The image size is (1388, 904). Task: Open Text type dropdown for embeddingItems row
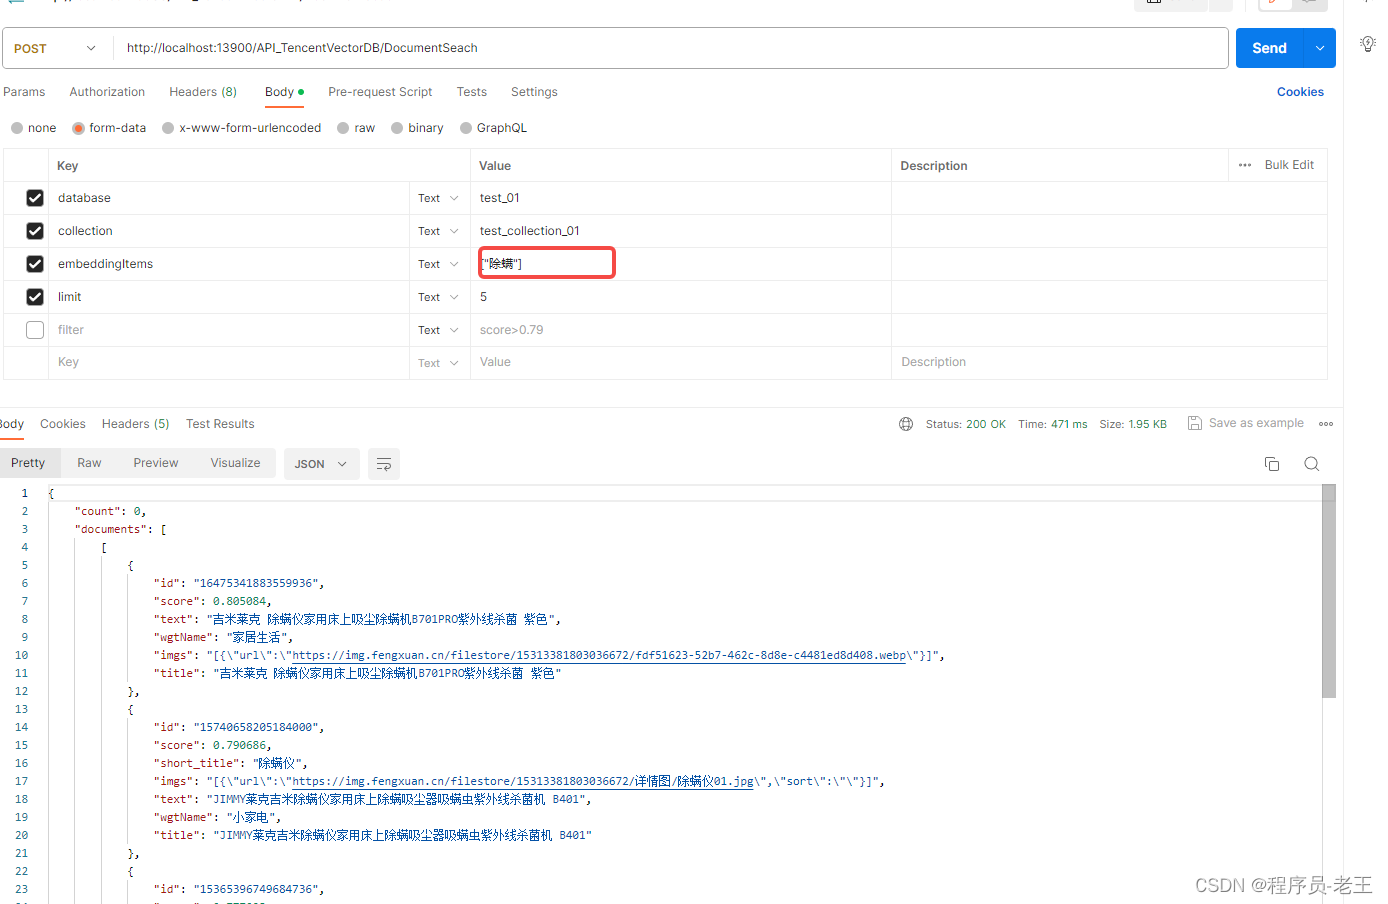click(x=439, y=264)
